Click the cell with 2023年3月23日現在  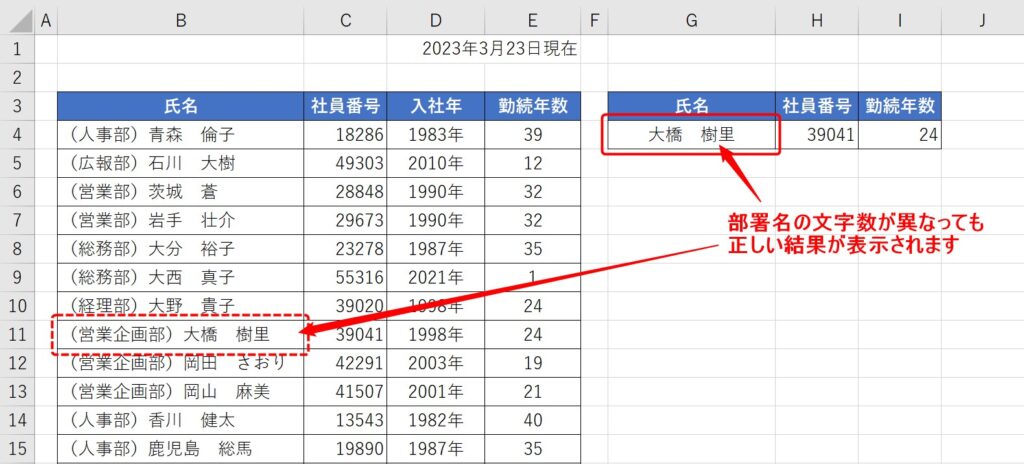point(499,48)
